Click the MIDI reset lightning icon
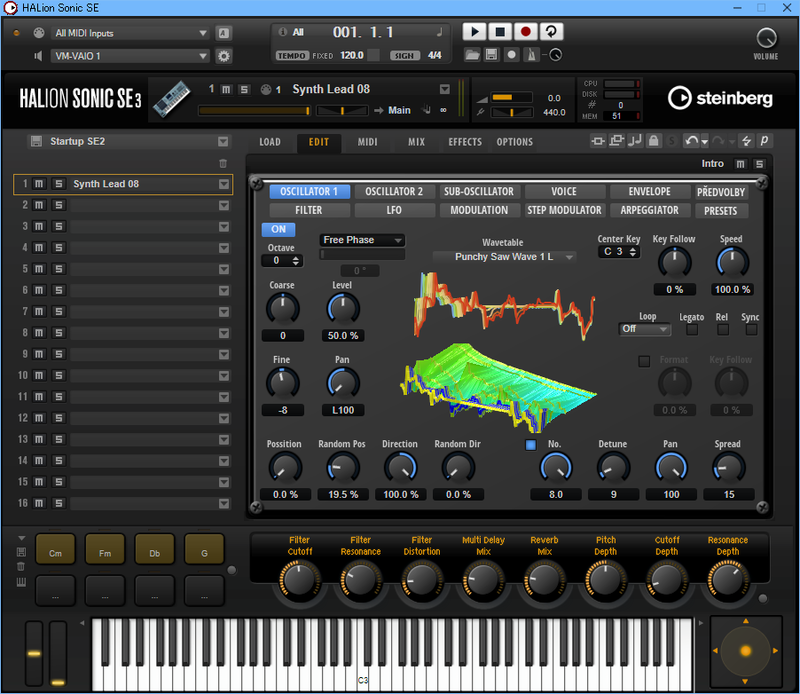 (x=746, y=140)
